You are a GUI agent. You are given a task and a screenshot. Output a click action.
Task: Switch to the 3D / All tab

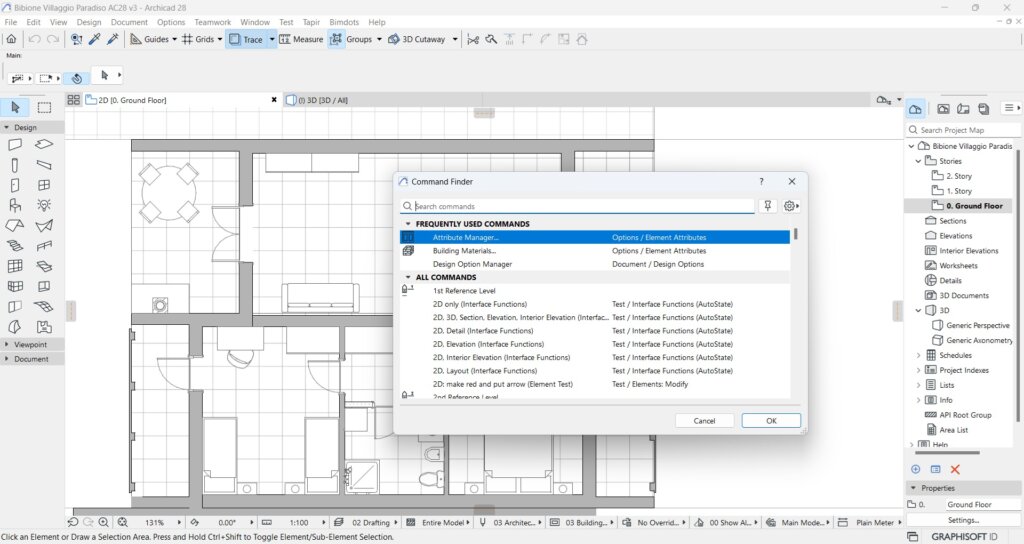pyautogui.click(x=322, y=100)
